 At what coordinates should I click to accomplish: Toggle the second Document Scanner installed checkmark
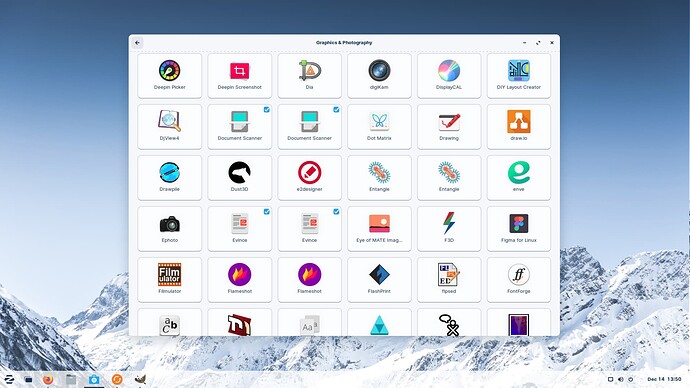tap(336, 110)
